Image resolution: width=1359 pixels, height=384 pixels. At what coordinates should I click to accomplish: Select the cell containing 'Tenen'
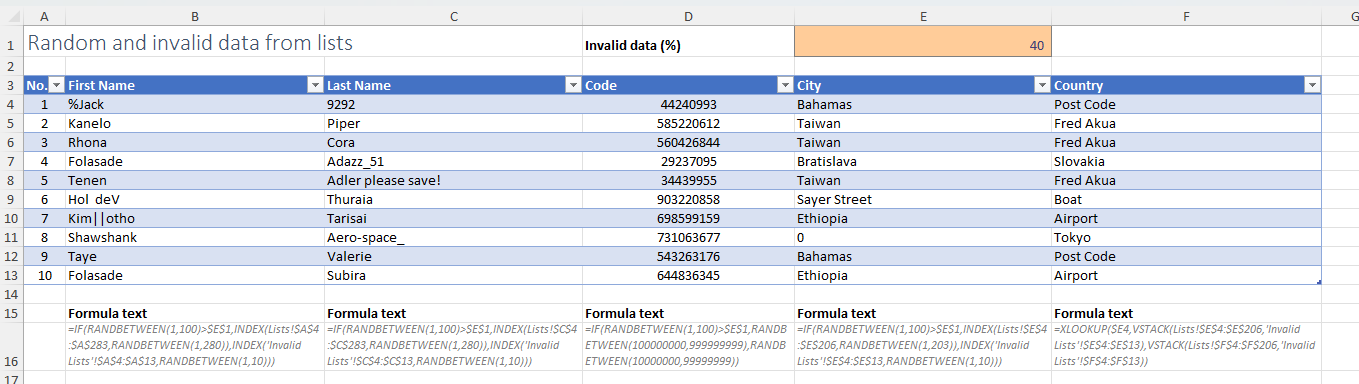(x=194, y=181)
